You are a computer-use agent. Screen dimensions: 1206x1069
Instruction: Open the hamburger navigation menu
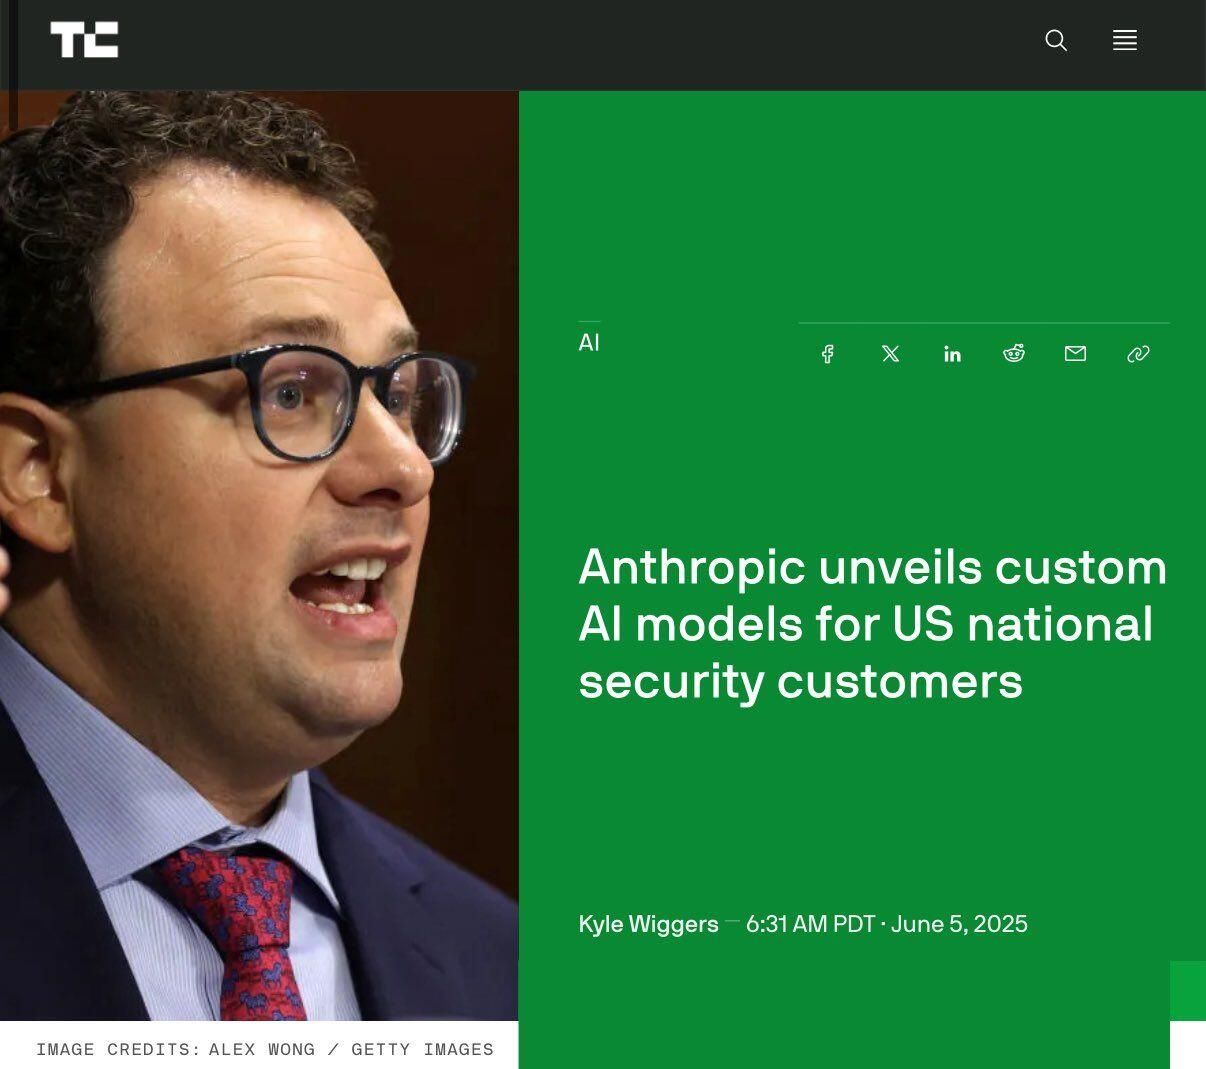point(1125,40)
